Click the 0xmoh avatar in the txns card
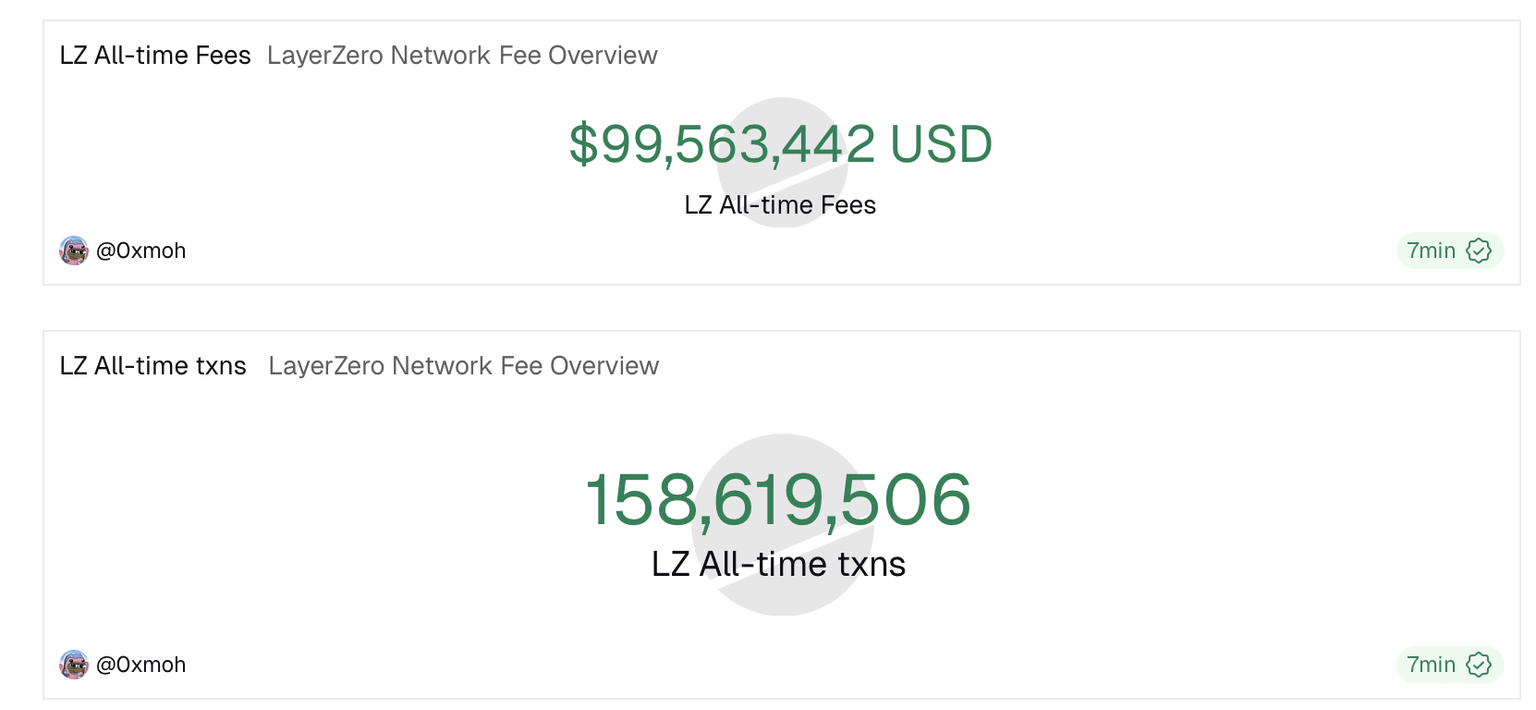The height and width of the screenshot is (710, 1536). pyautogui.click(x=74, y=664)
